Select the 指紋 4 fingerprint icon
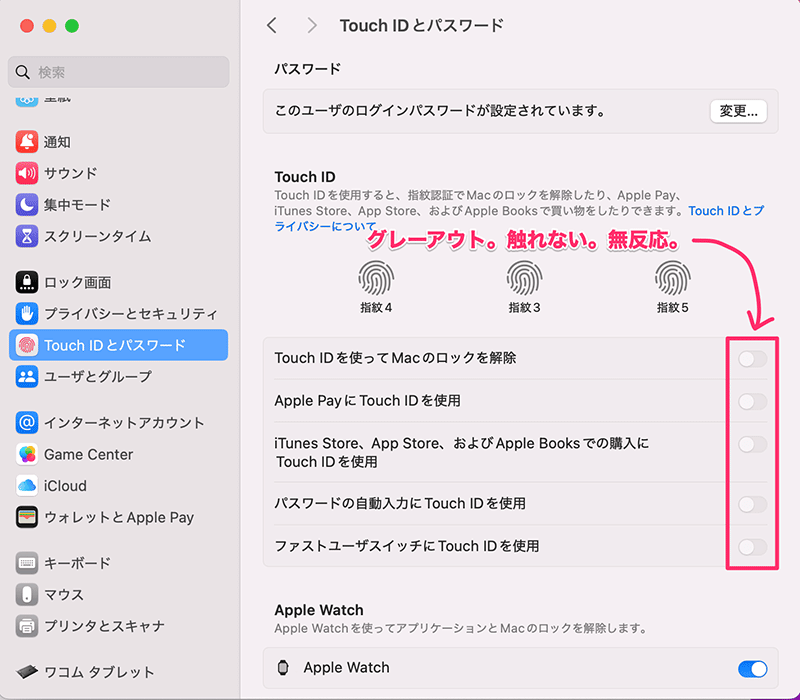This screenshot has width=800, height=700. point(376,278)
